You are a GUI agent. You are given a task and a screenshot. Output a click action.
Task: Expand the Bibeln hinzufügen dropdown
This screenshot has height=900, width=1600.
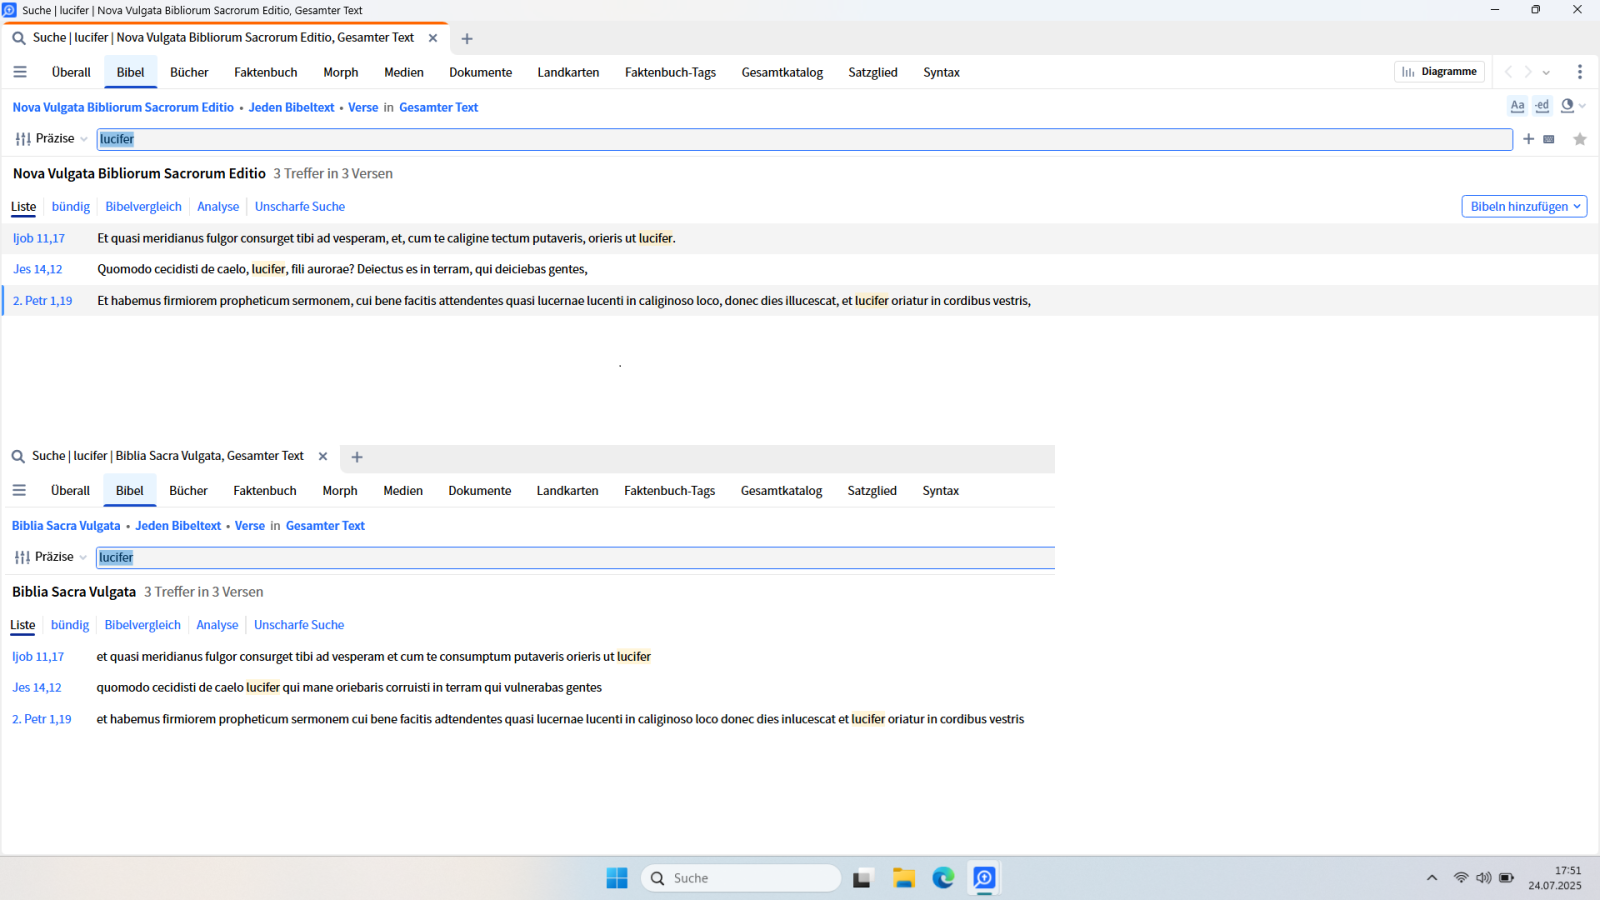(1524, 206)
